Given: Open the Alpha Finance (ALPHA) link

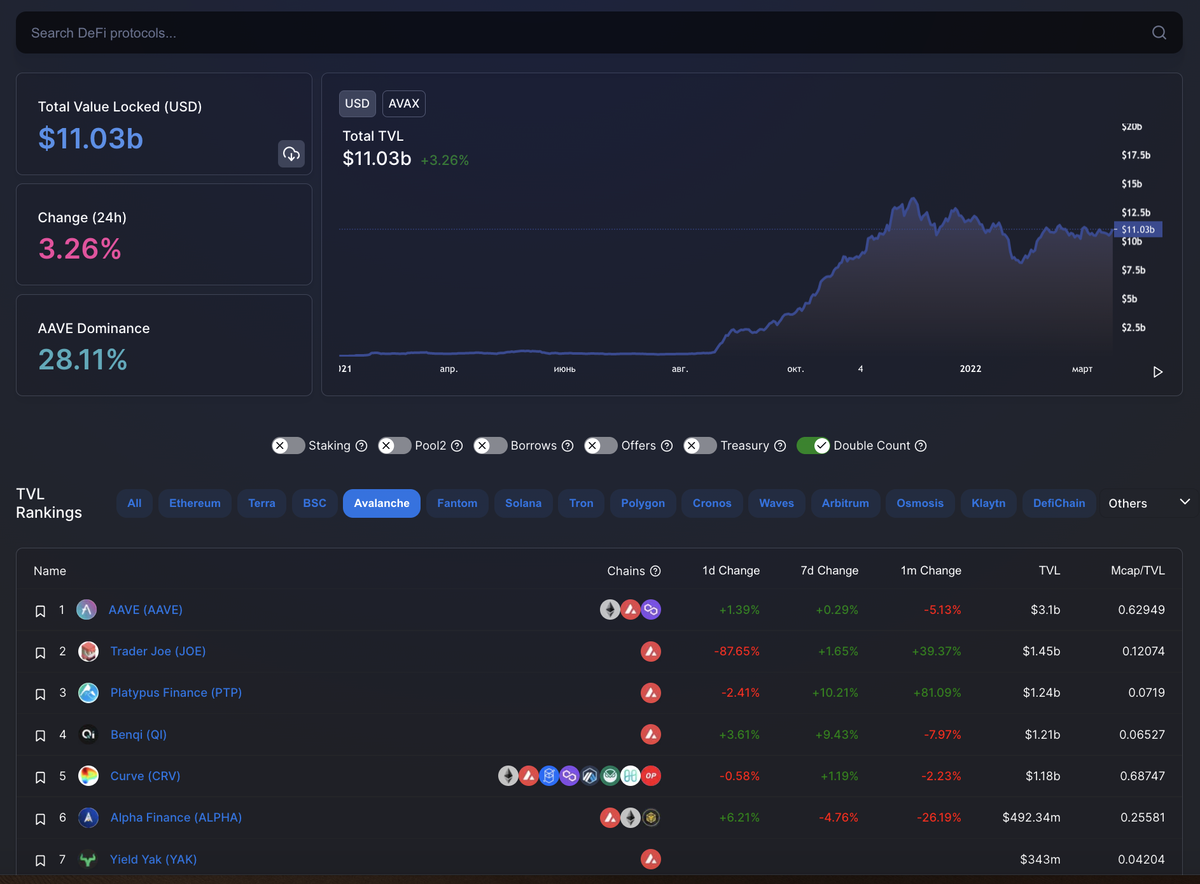Looking at the screenshot, I should pyautogui.click(x=176, y=818).
